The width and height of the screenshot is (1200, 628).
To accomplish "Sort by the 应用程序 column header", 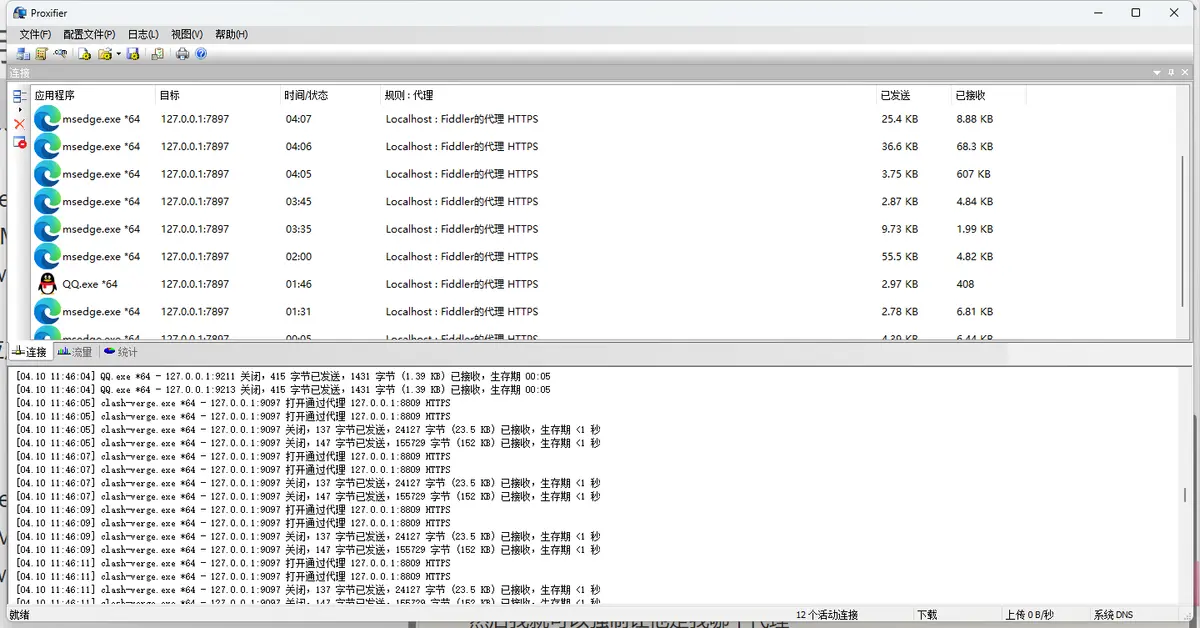I will [94, 95].
